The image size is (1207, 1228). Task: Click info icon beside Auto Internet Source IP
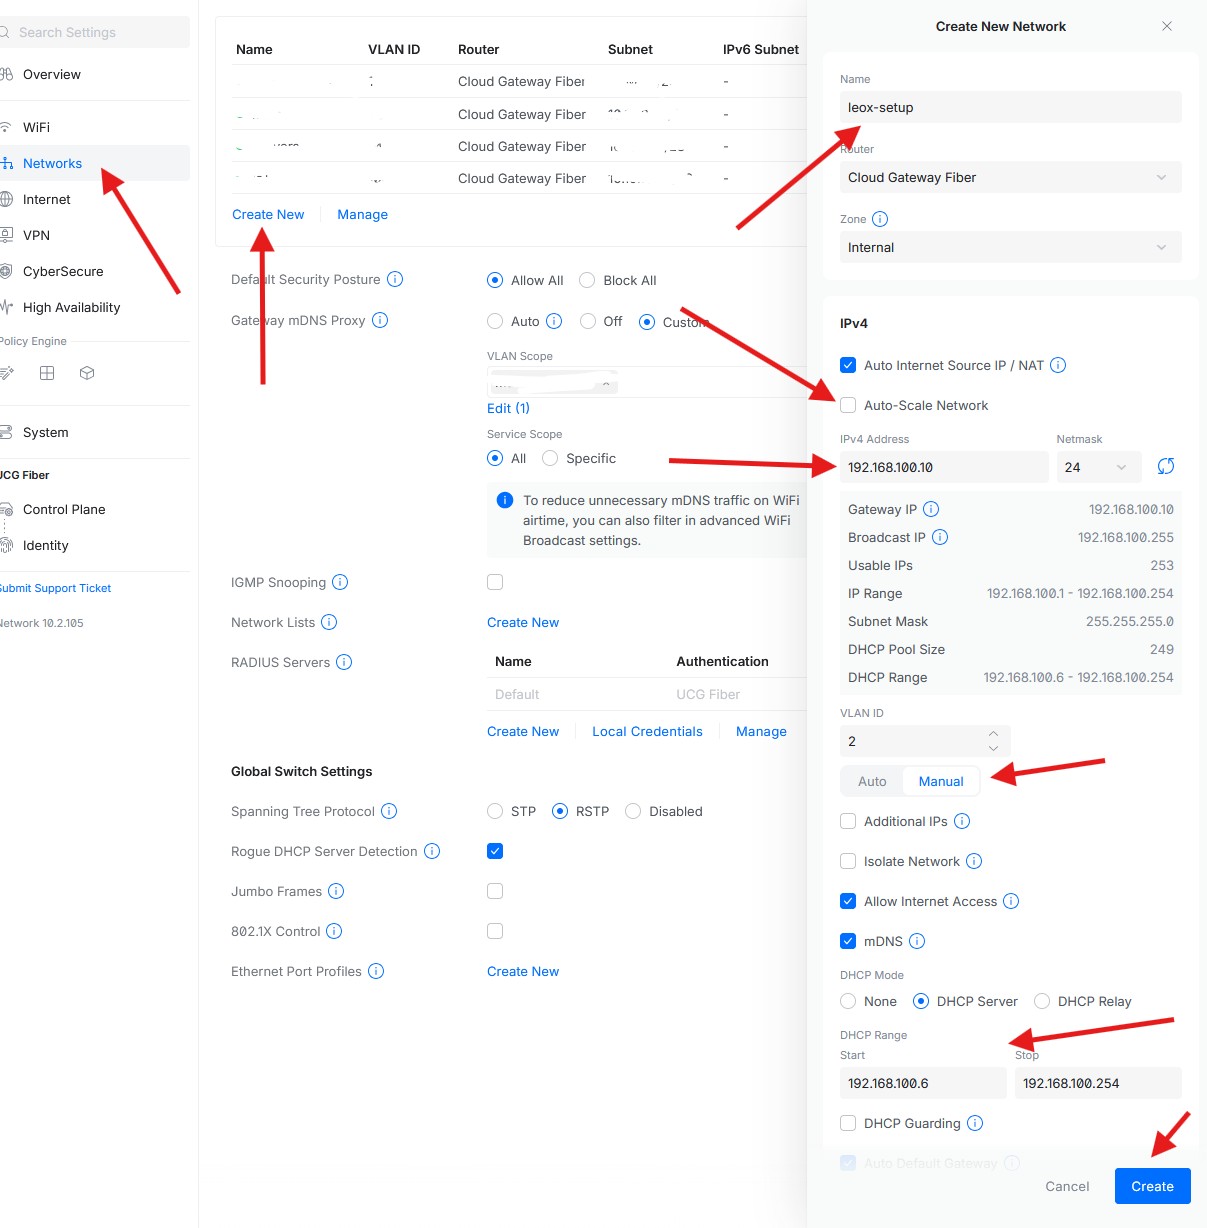click(x=1058, y=365)
